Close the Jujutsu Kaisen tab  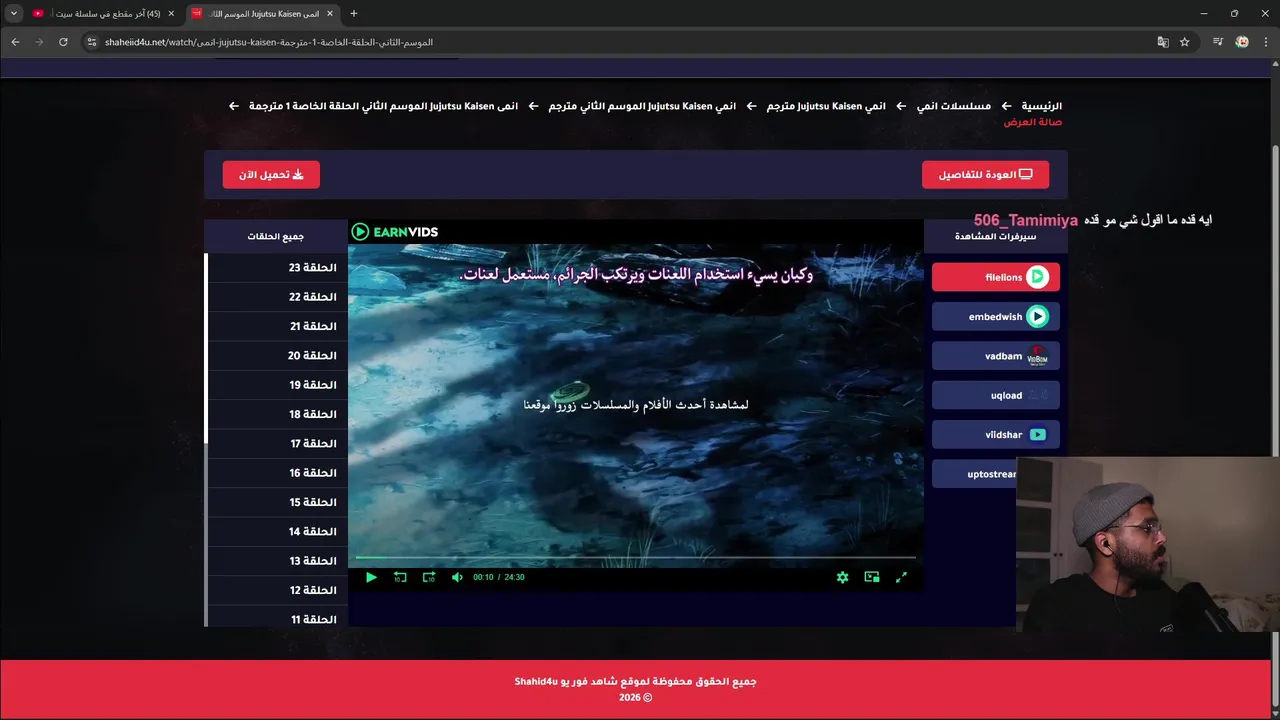(x=331, y=14)
